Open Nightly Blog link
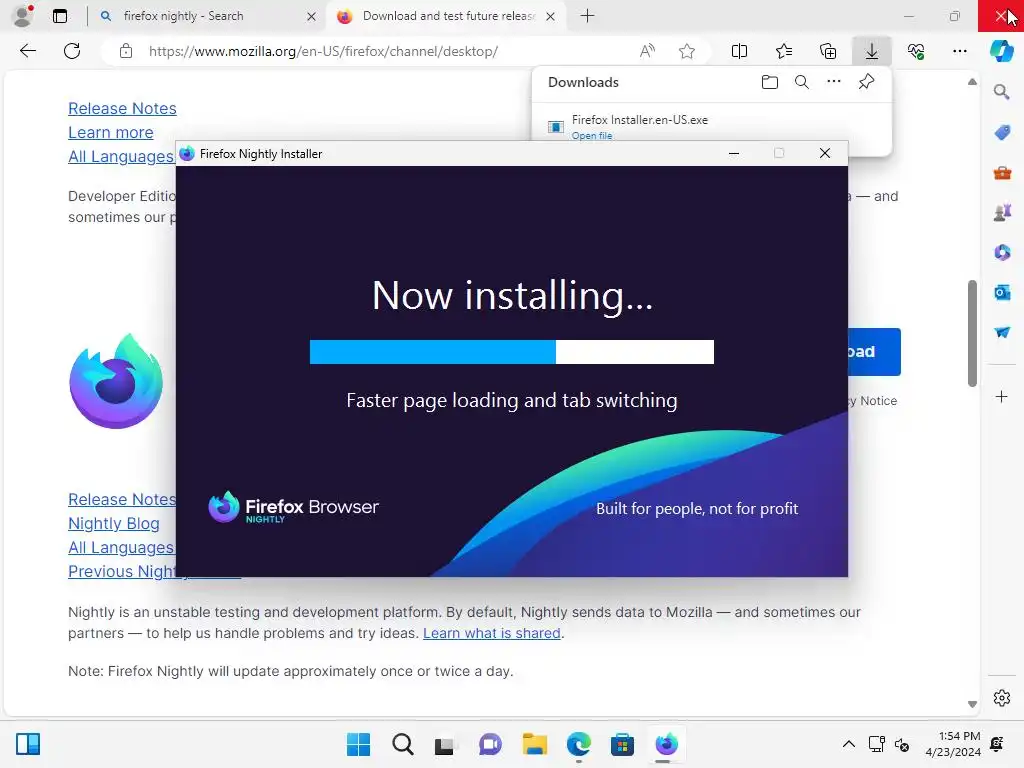This screenshot has width=1024, height=768. pos(114,524)
